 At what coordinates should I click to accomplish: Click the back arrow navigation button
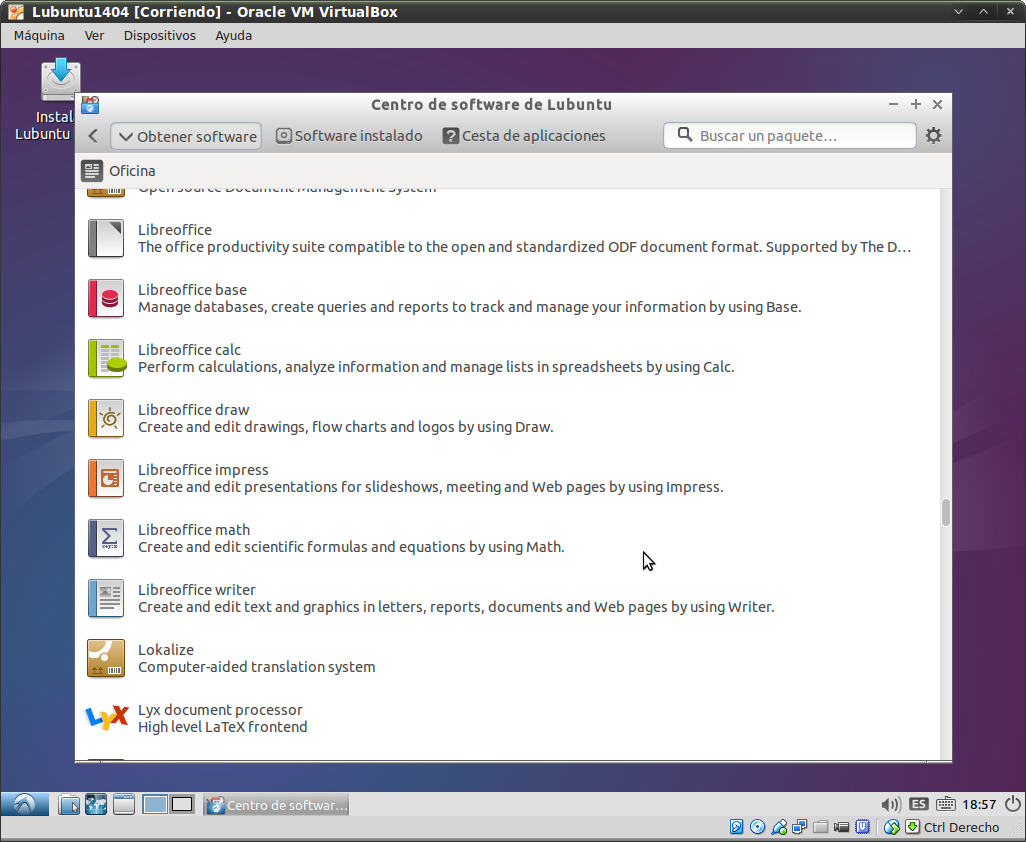coord(93,136)
